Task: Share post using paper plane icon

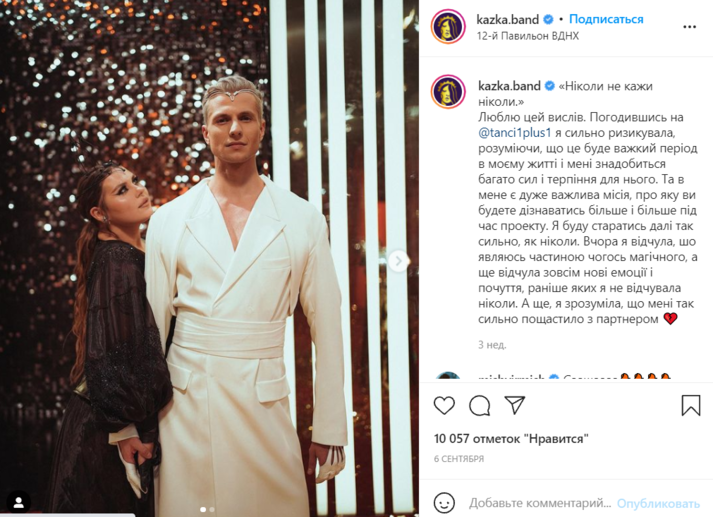Action: (515, 405)
